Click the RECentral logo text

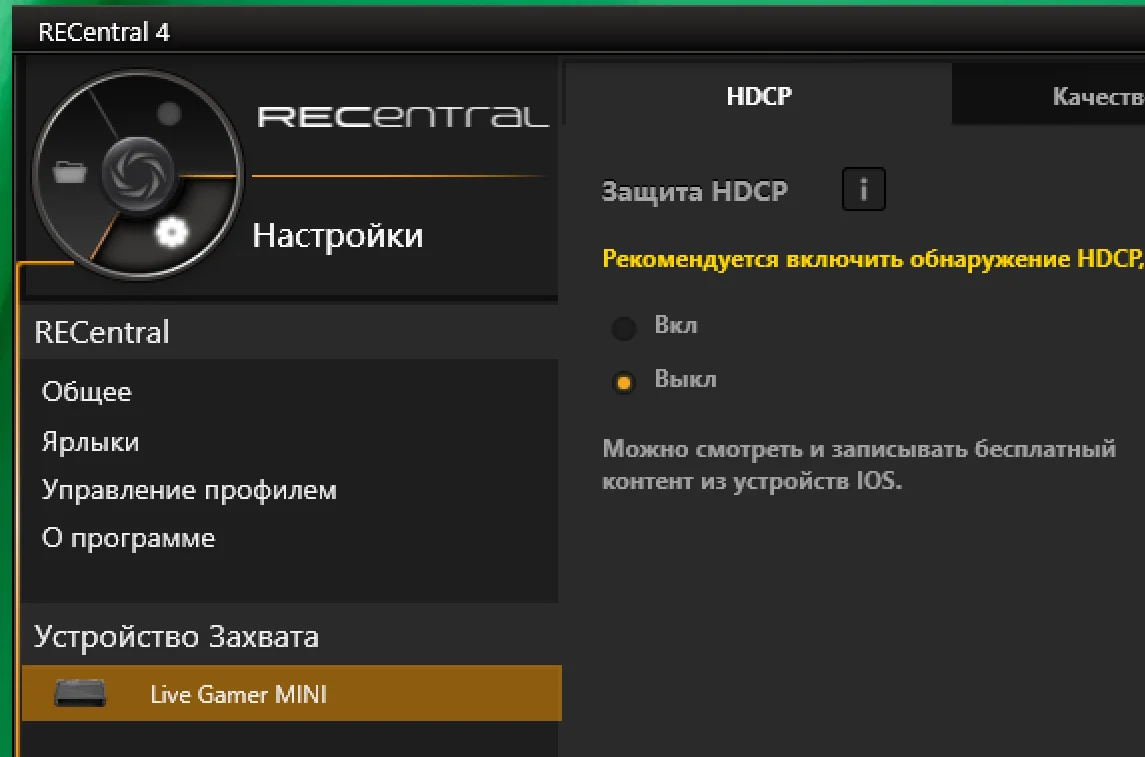click(x=402, y=117)
